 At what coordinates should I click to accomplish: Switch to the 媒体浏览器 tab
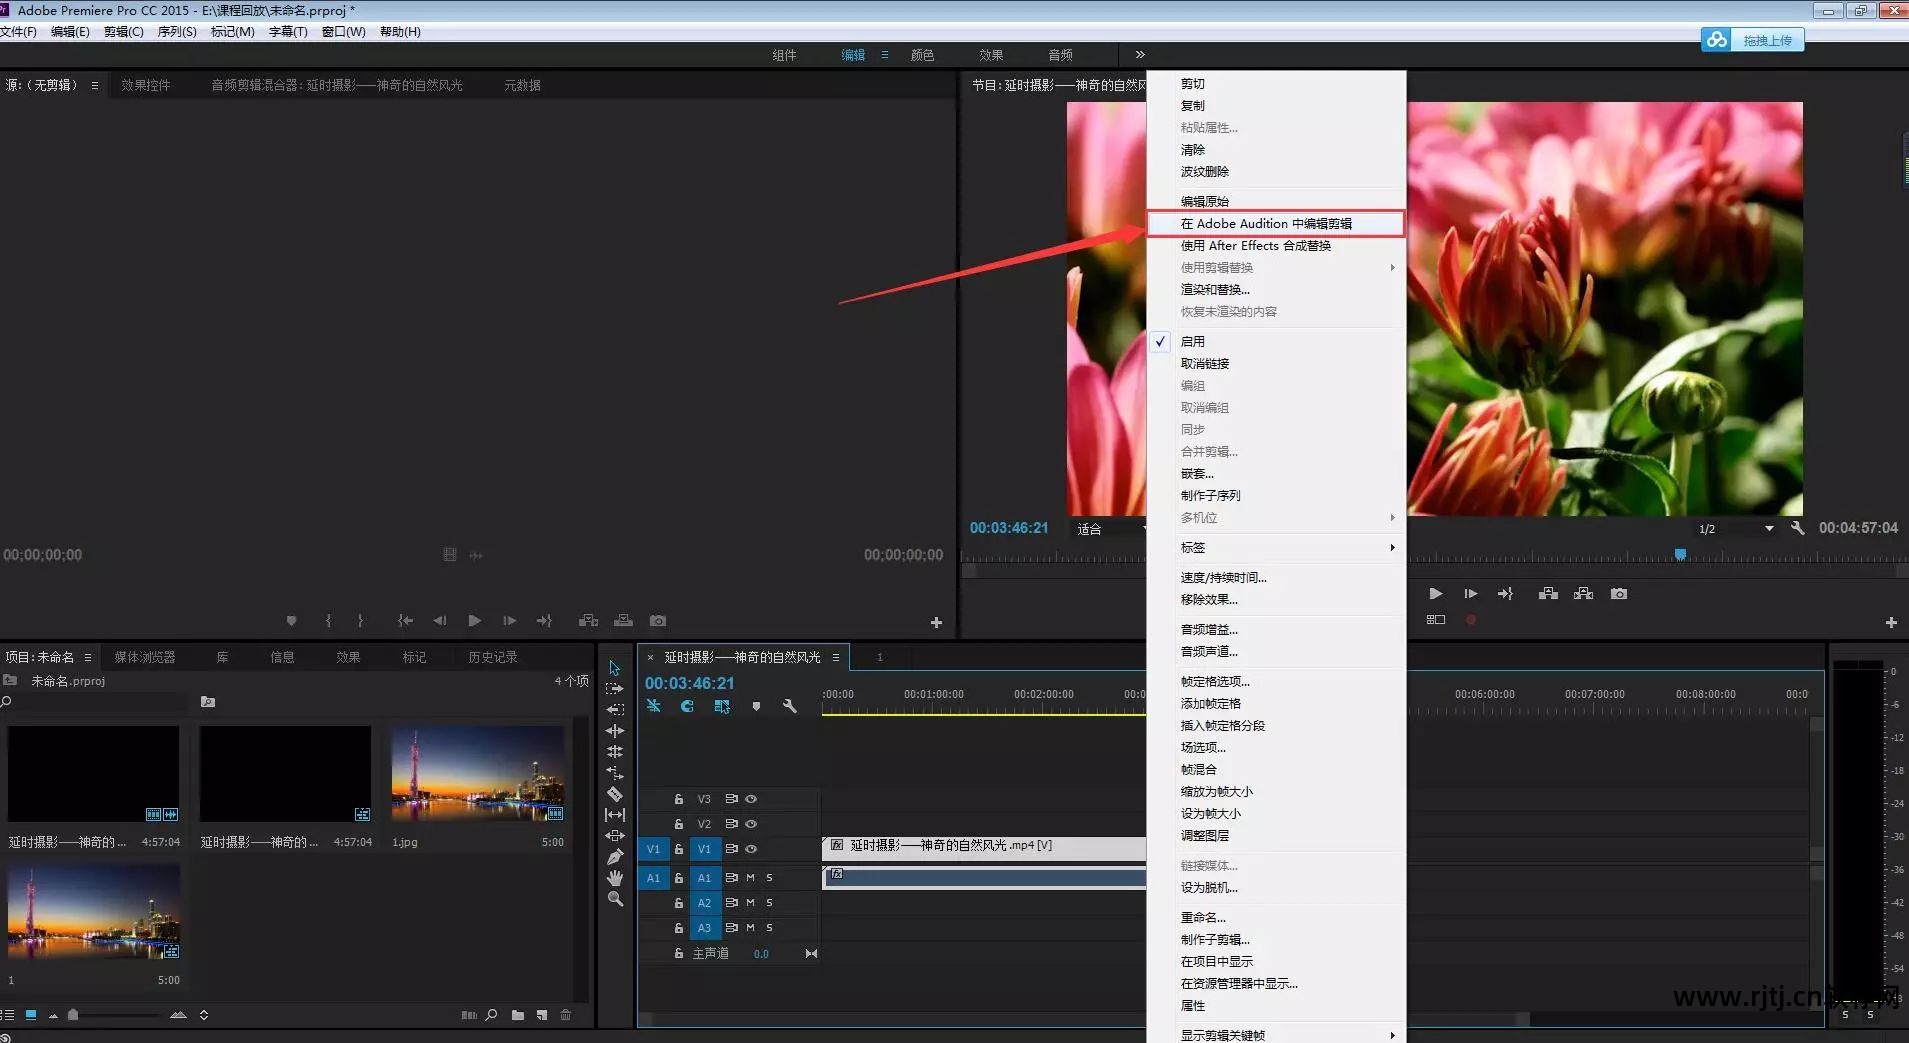[145, 657]
